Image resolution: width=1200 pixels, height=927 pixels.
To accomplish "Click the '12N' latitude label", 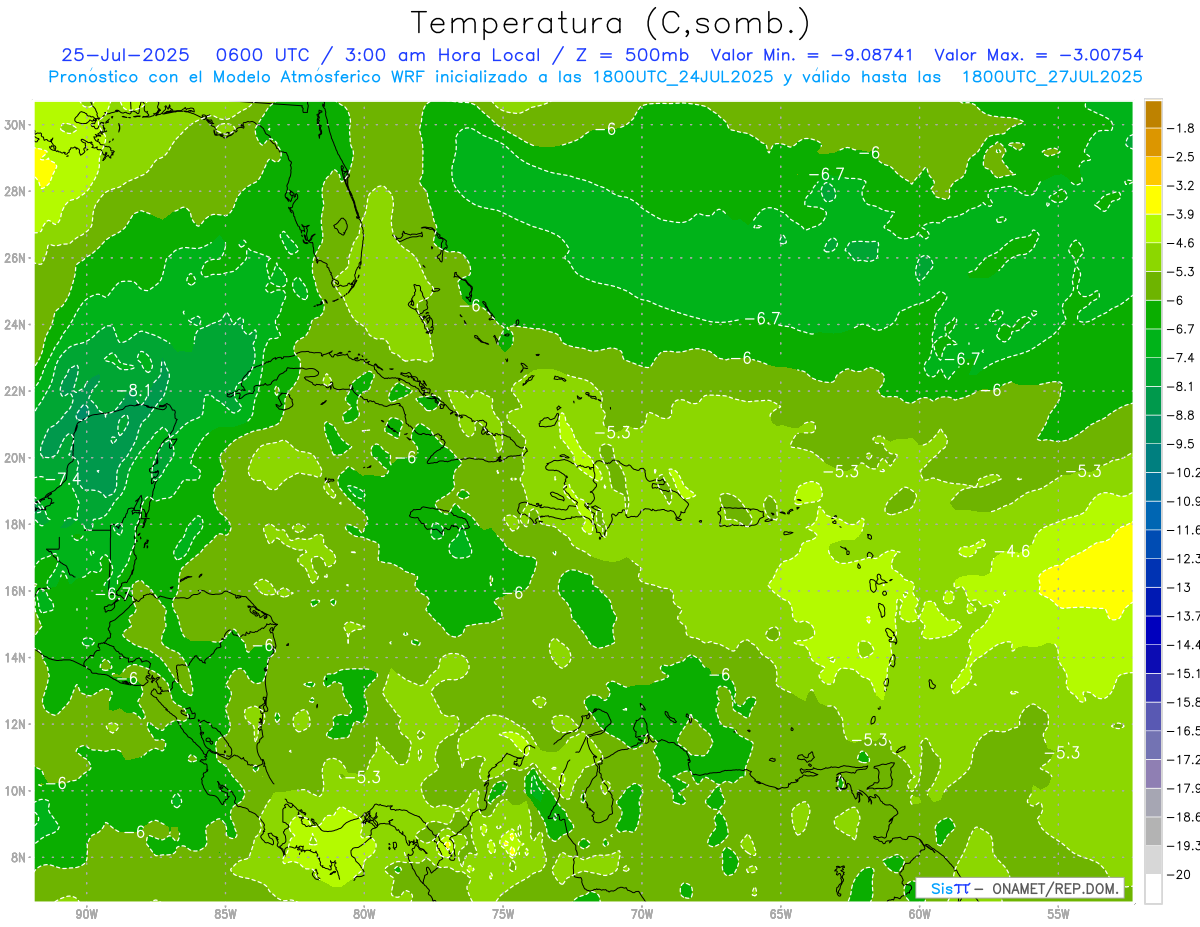I will pos(16,724).
